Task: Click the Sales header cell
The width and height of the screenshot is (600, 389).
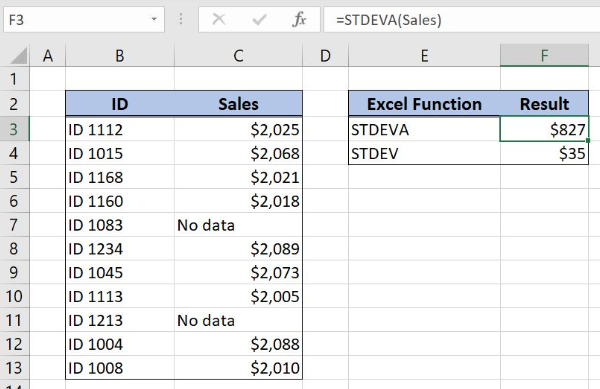Action: tap(238, 104)
